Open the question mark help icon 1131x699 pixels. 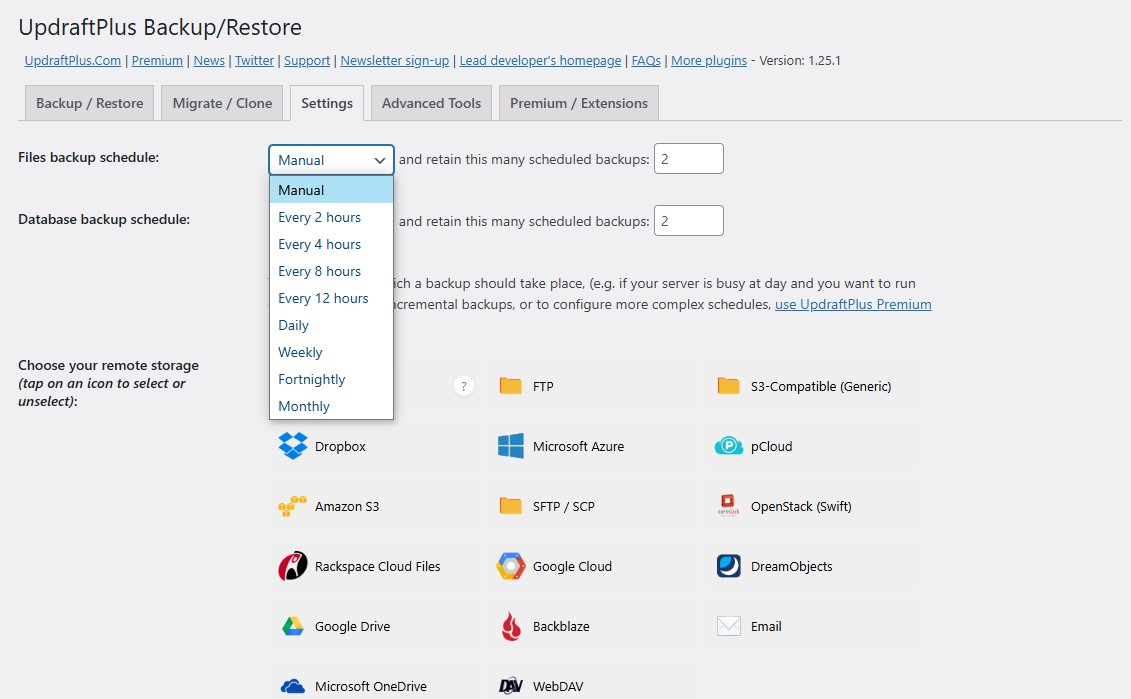click(464, 387)
